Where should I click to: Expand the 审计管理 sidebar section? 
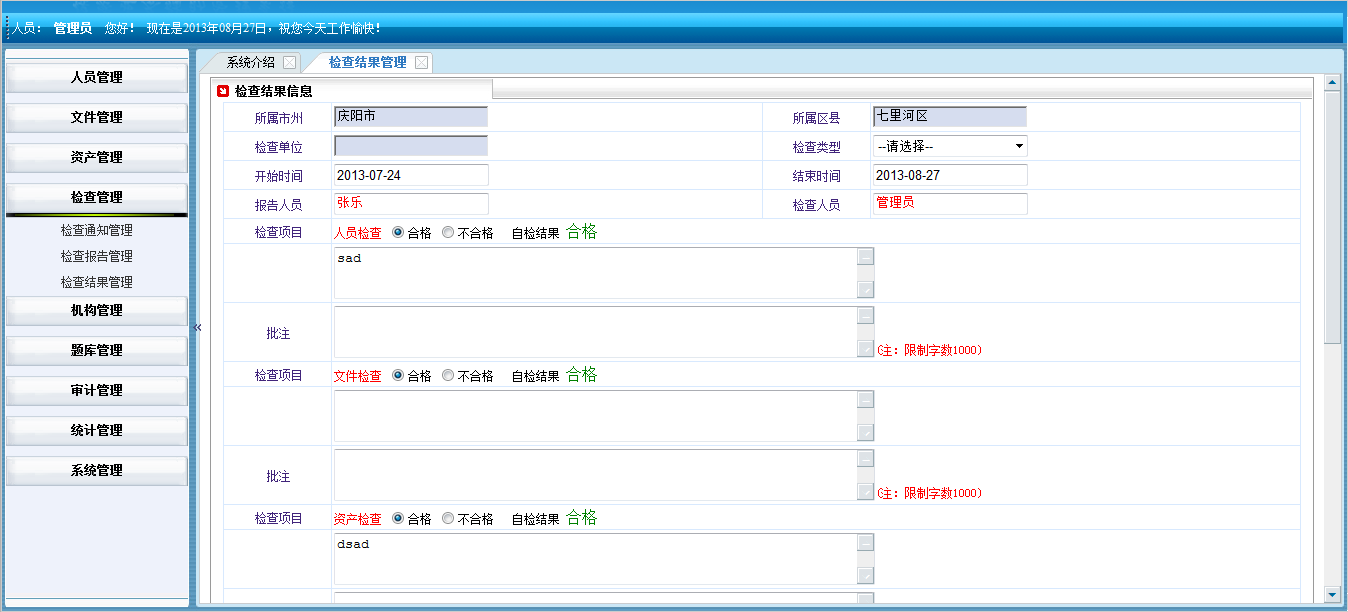pyautogui.click(x=97, y=390)
